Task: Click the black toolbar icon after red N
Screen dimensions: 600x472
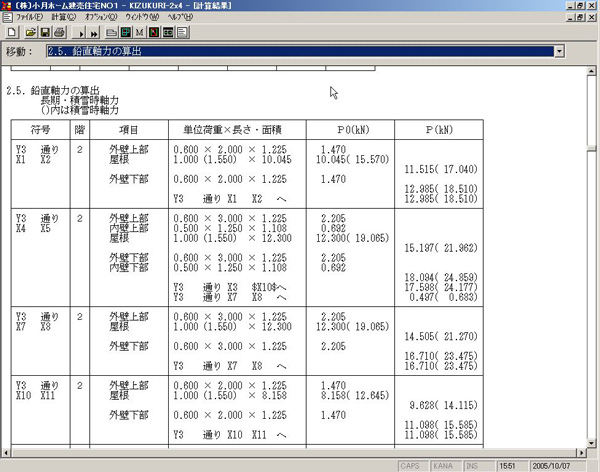Action: coord(168,33)
